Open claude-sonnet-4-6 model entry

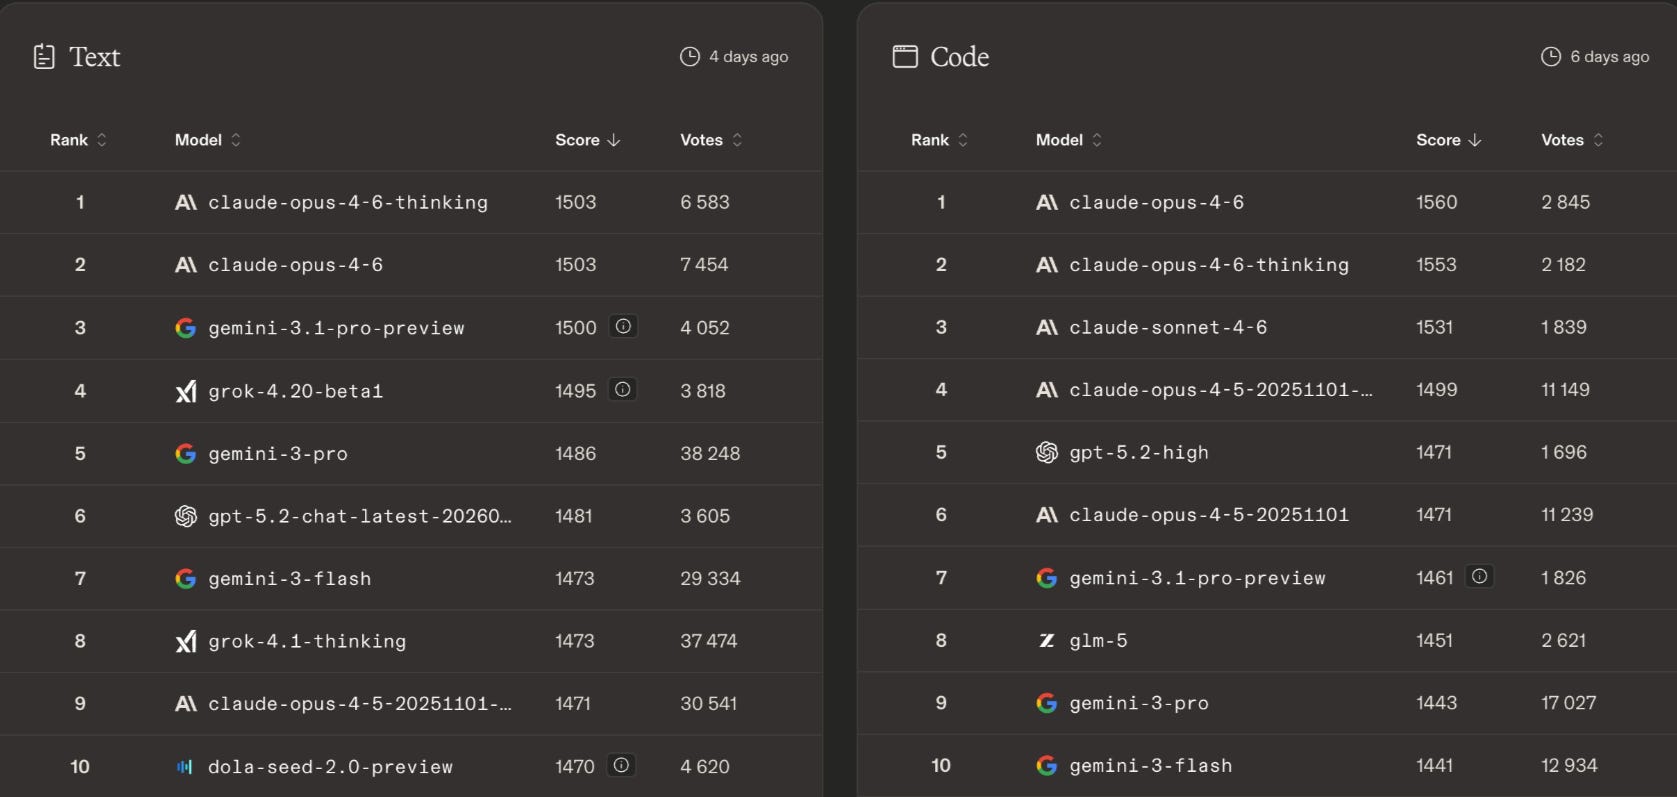[x=1168, y=328]
